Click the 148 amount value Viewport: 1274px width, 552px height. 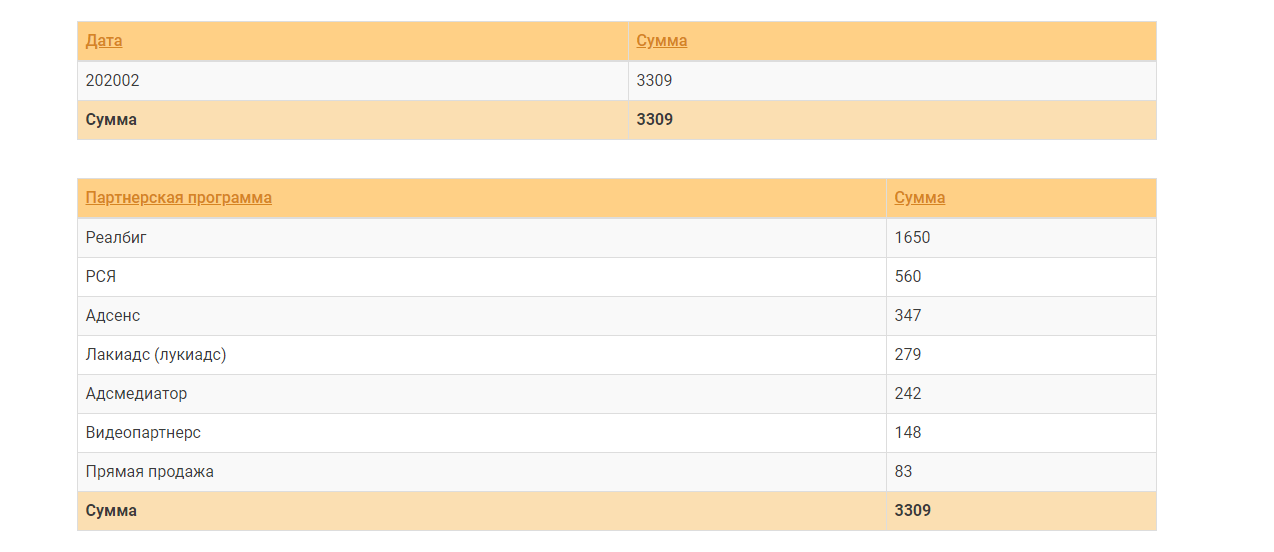tap(908, 432)
